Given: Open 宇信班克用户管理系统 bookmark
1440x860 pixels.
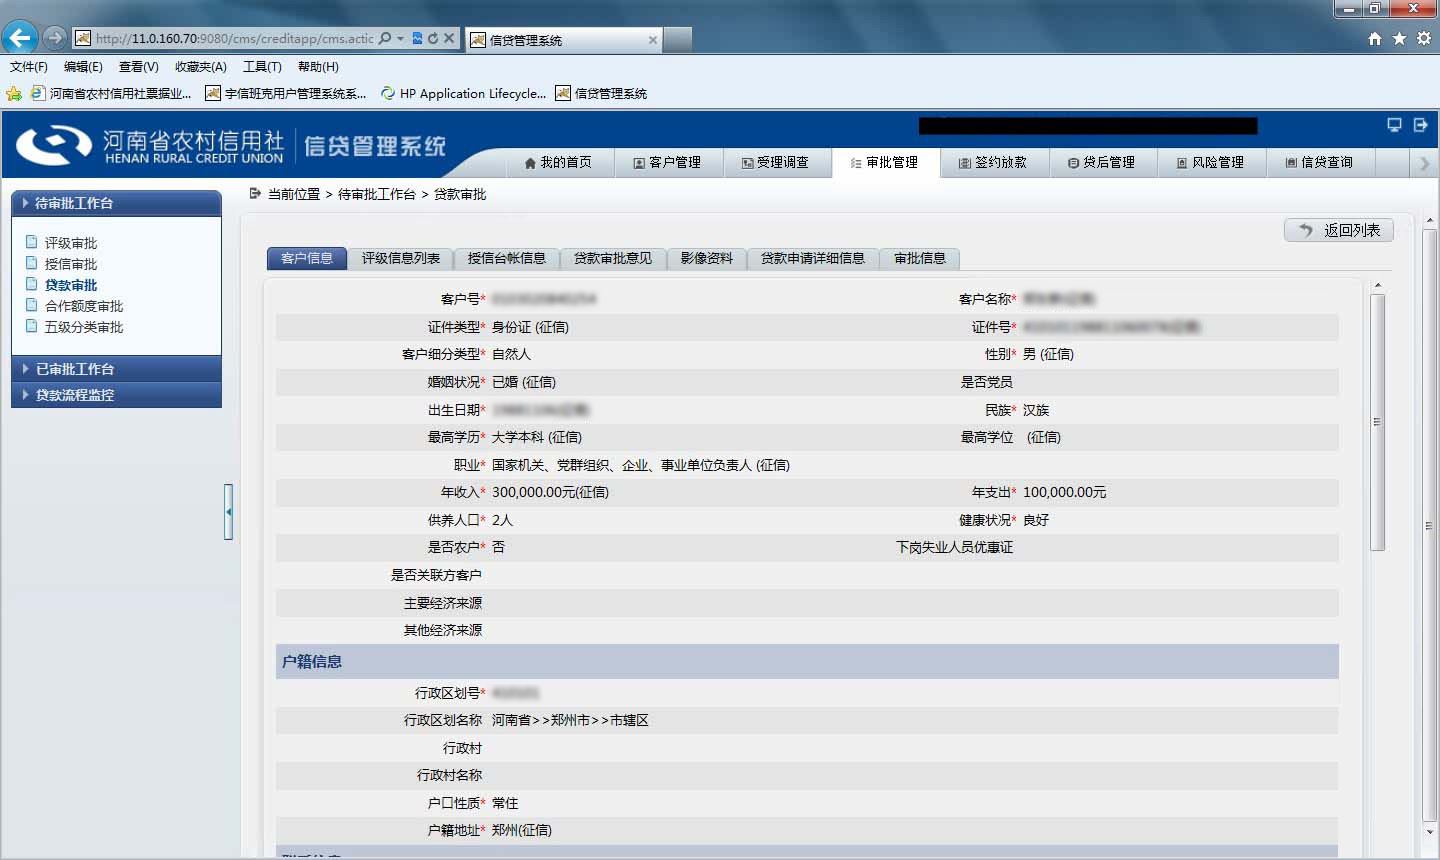Looking at the screenshot, I should (x=286, y=93).
